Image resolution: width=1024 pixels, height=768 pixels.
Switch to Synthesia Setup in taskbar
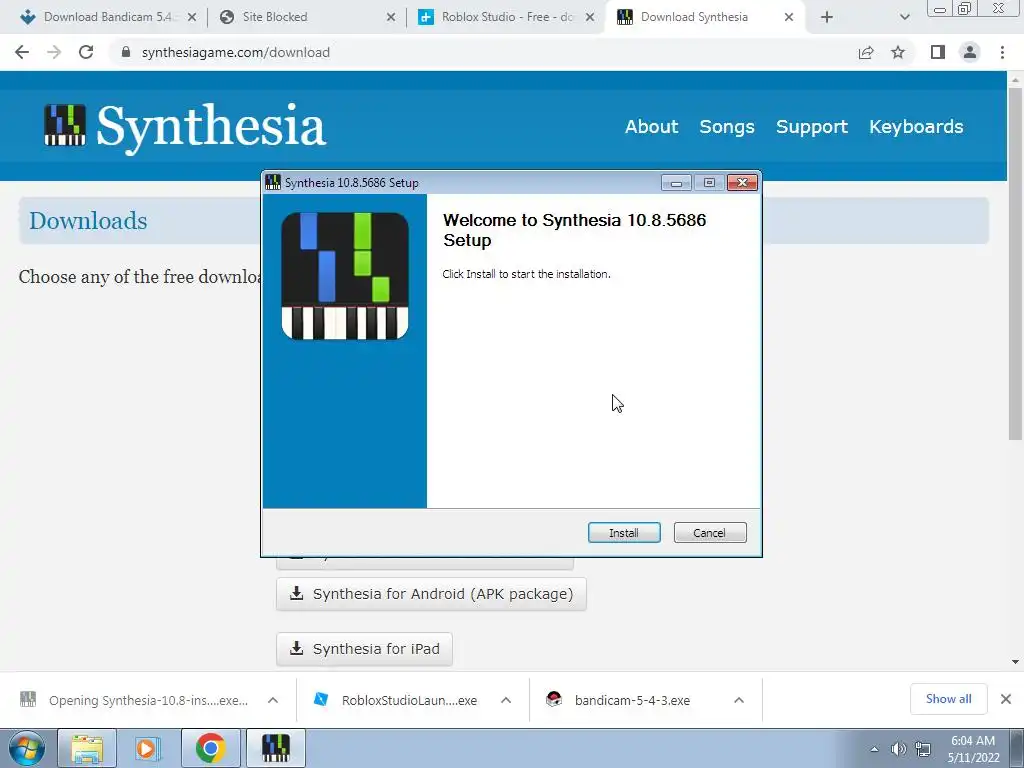point(275,748)
